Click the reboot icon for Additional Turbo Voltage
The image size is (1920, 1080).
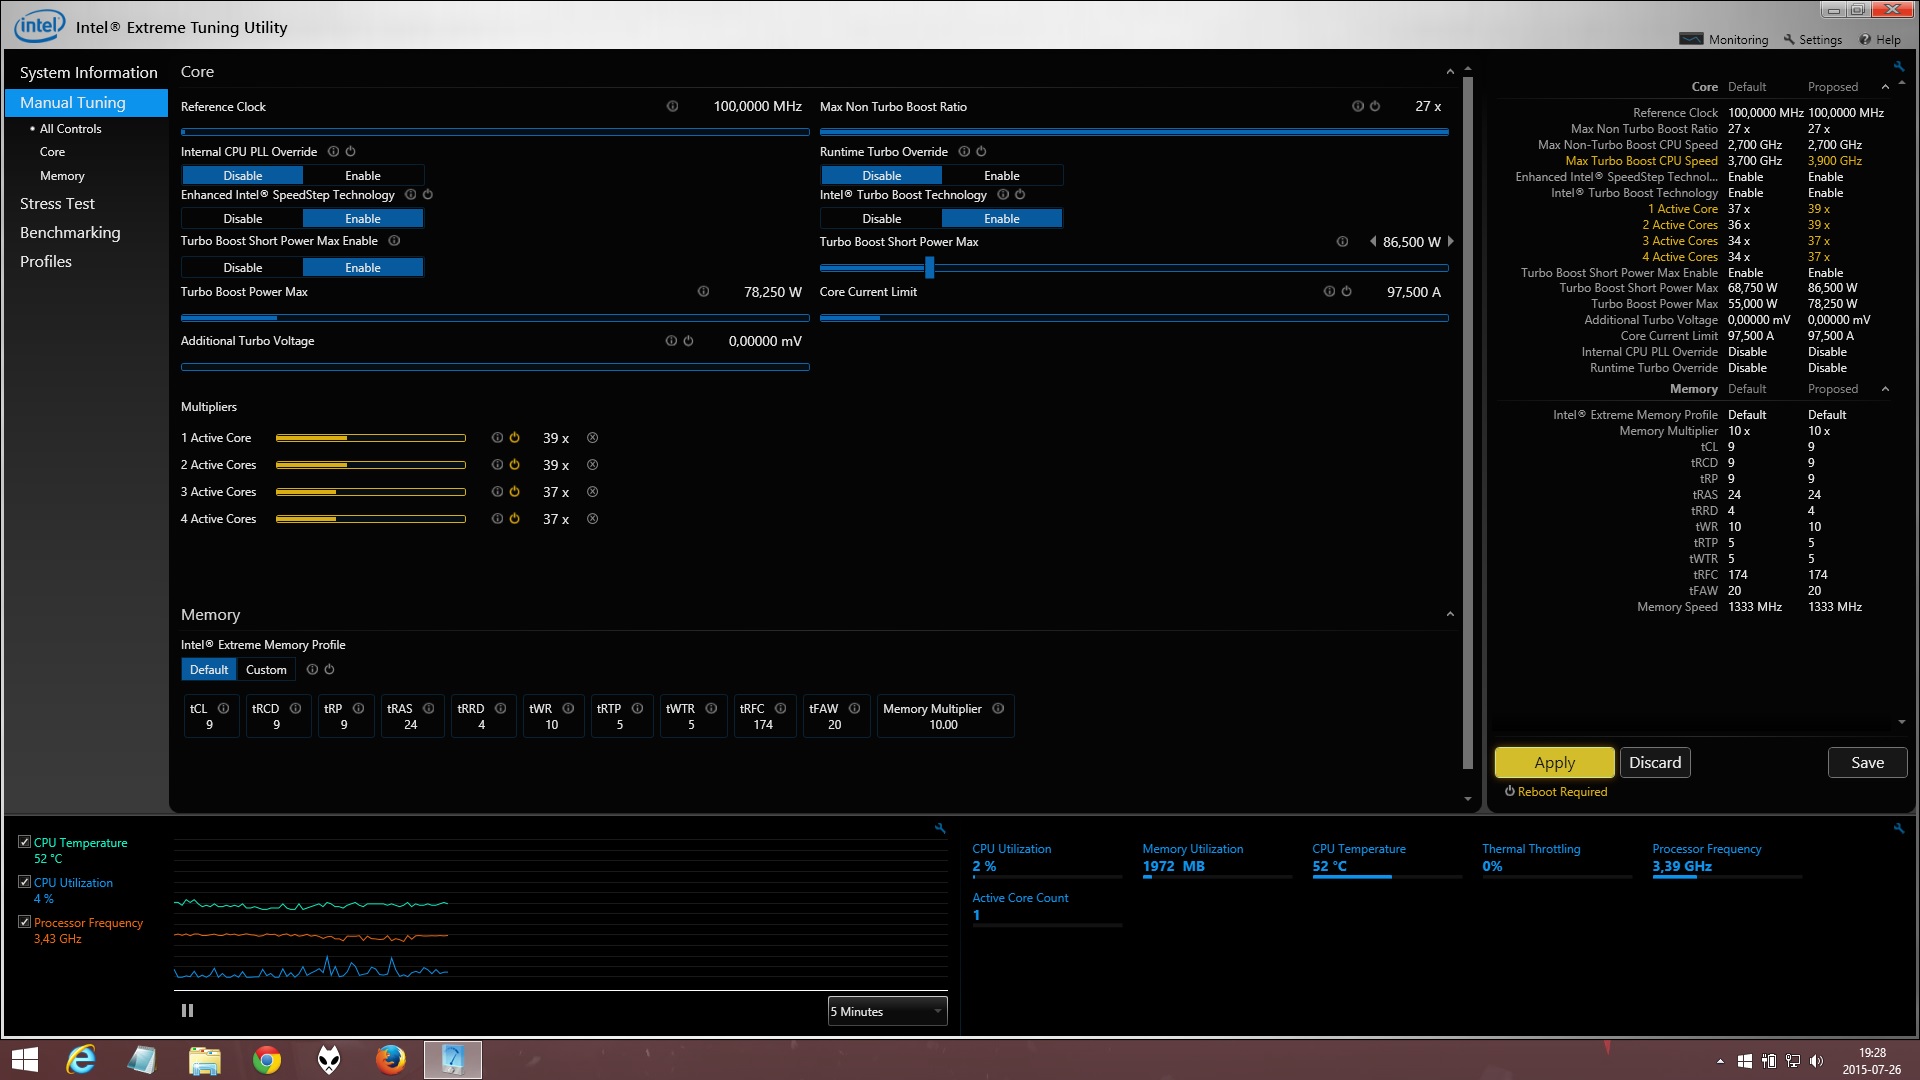[688, 341]
